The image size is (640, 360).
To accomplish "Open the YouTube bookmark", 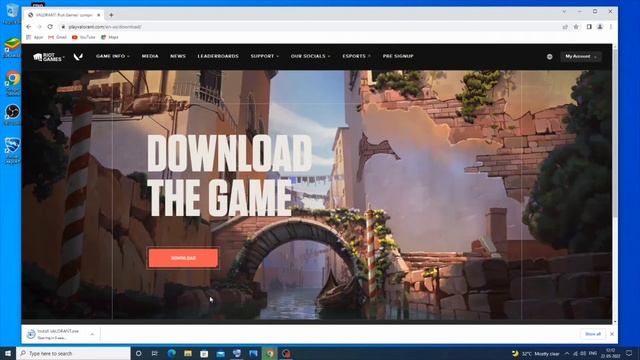I will click(x=83, y=37).
